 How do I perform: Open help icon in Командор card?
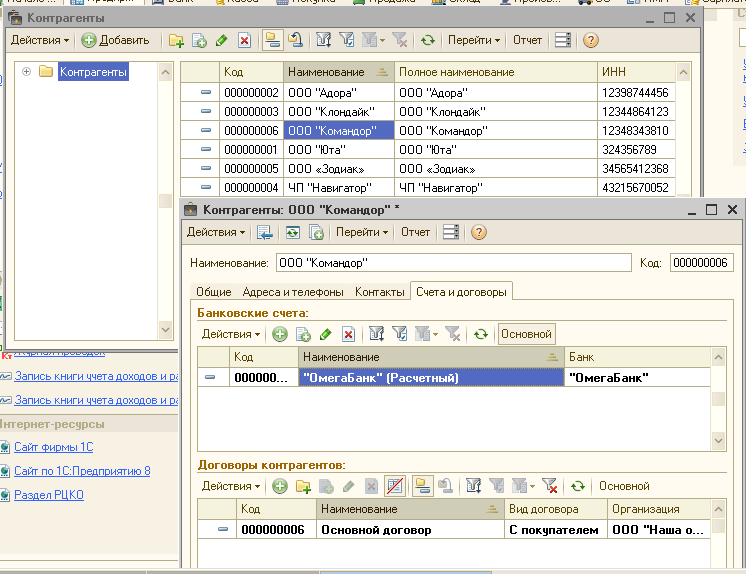479,232
